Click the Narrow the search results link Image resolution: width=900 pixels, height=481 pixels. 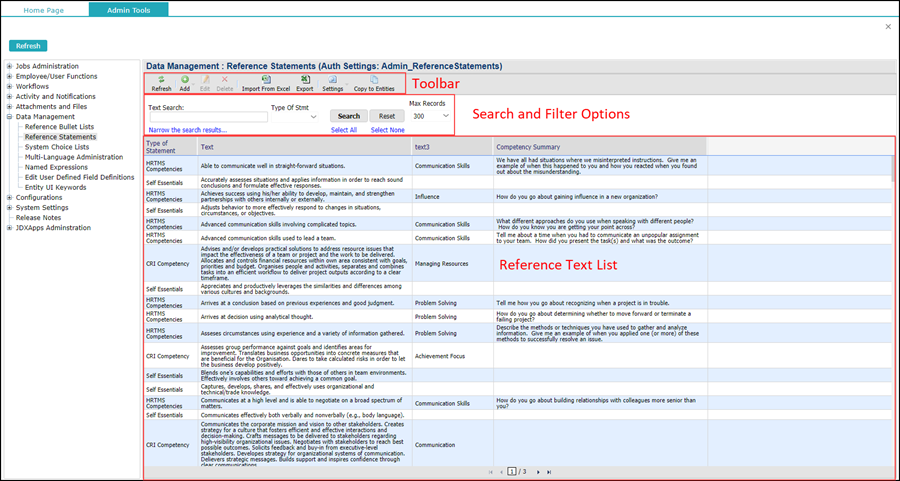pyautogui.click(x=187, y=130)
